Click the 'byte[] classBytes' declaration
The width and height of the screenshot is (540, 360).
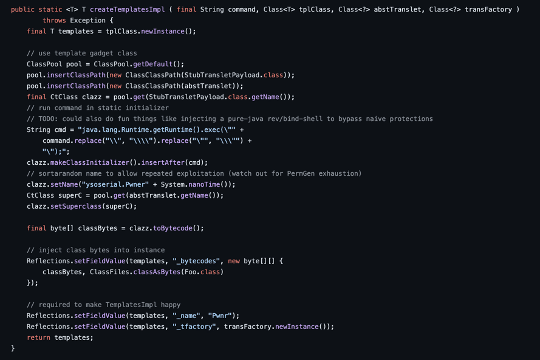click(84, 228)
